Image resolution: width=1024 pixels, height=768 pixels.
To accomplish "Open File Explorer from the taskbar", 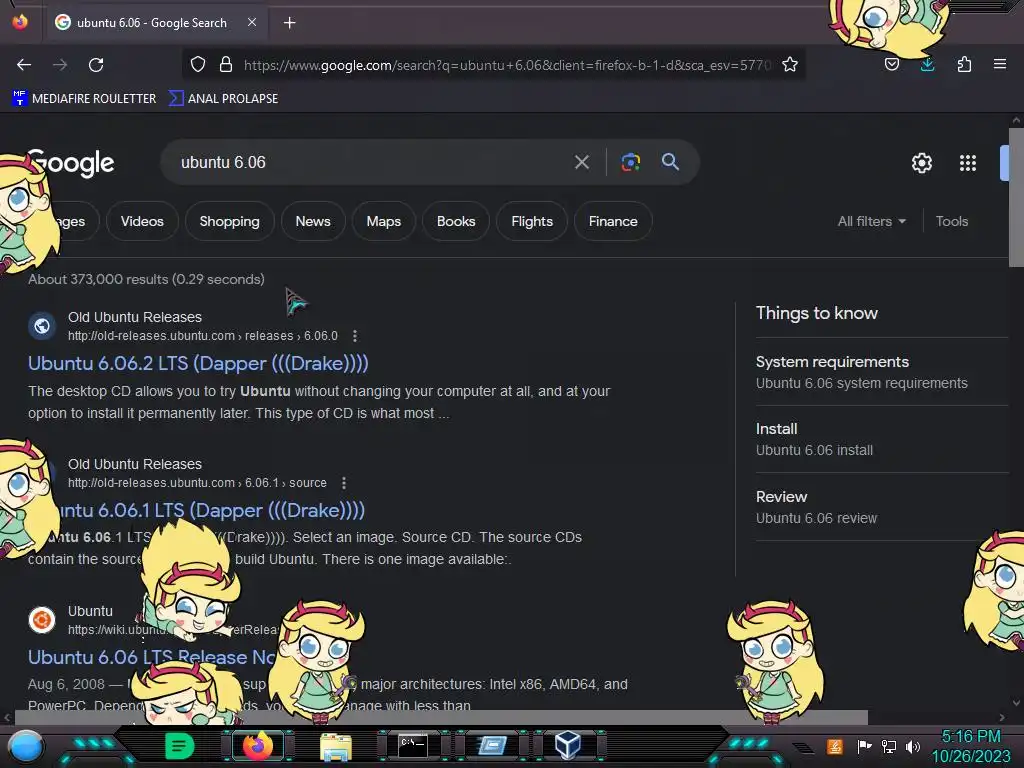I will pos(336,746).
